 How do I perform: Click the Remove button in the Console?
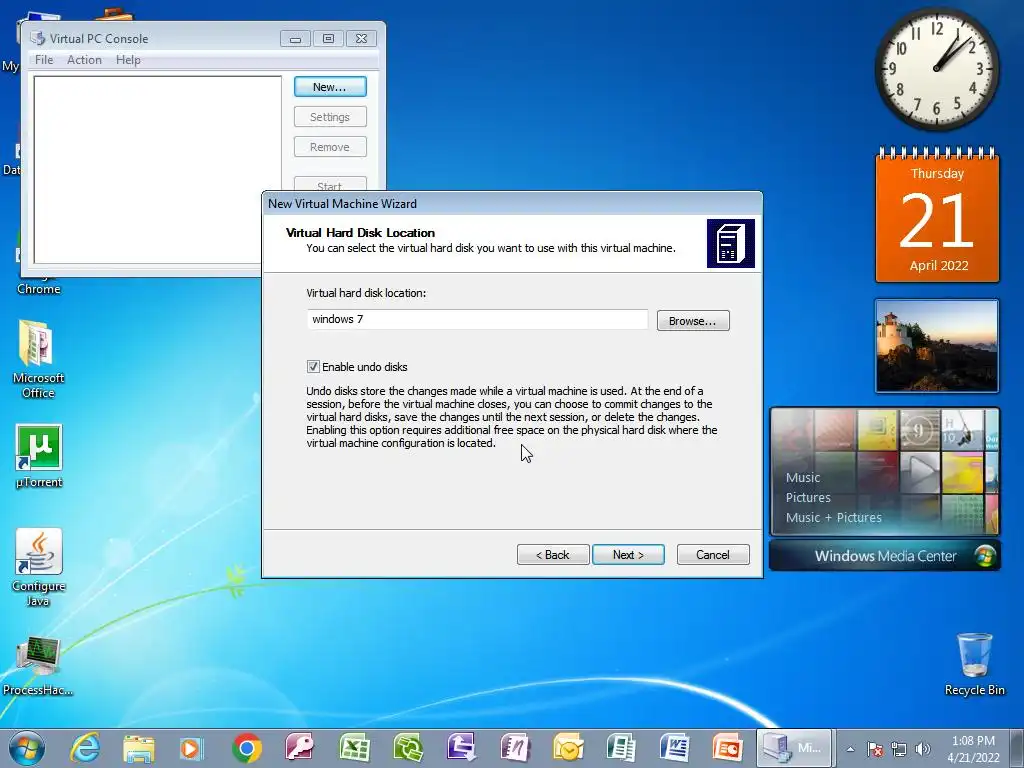(x=330, y=147)
